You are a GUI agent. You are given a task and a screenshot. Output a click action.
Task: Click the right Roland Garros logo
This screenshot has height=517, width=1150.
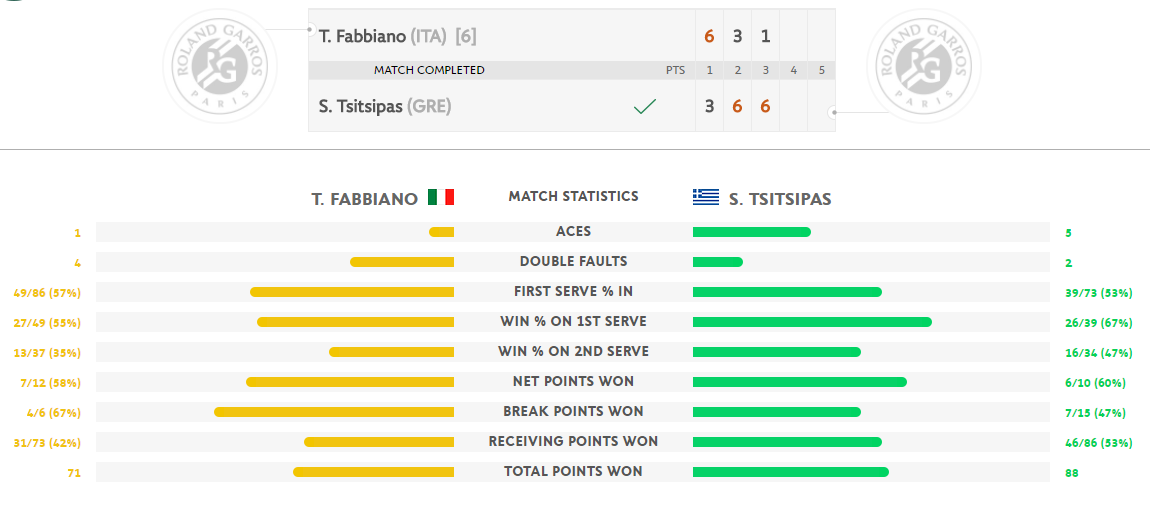[x=924, y=66]
